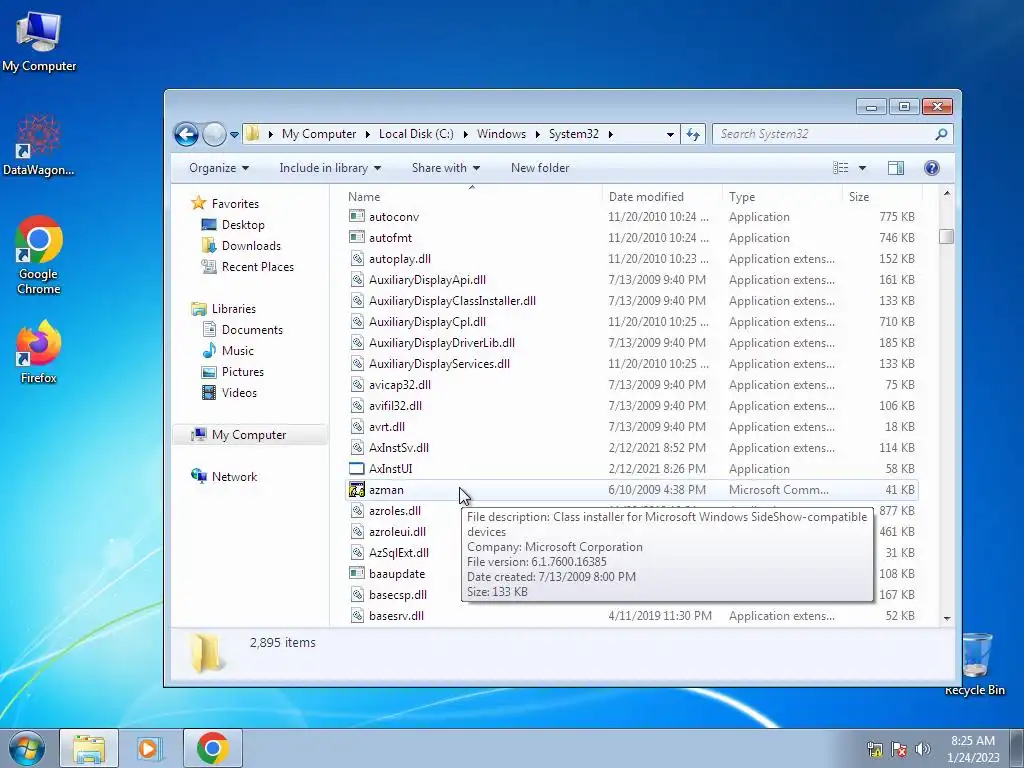
Task: Open address bar history dropdown
Action: click(670, 135)
